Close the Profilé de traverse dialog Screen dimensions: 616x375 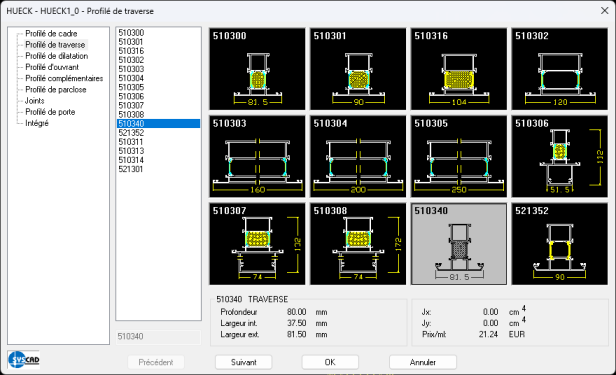pyautogui.click(x=605, y=11)
